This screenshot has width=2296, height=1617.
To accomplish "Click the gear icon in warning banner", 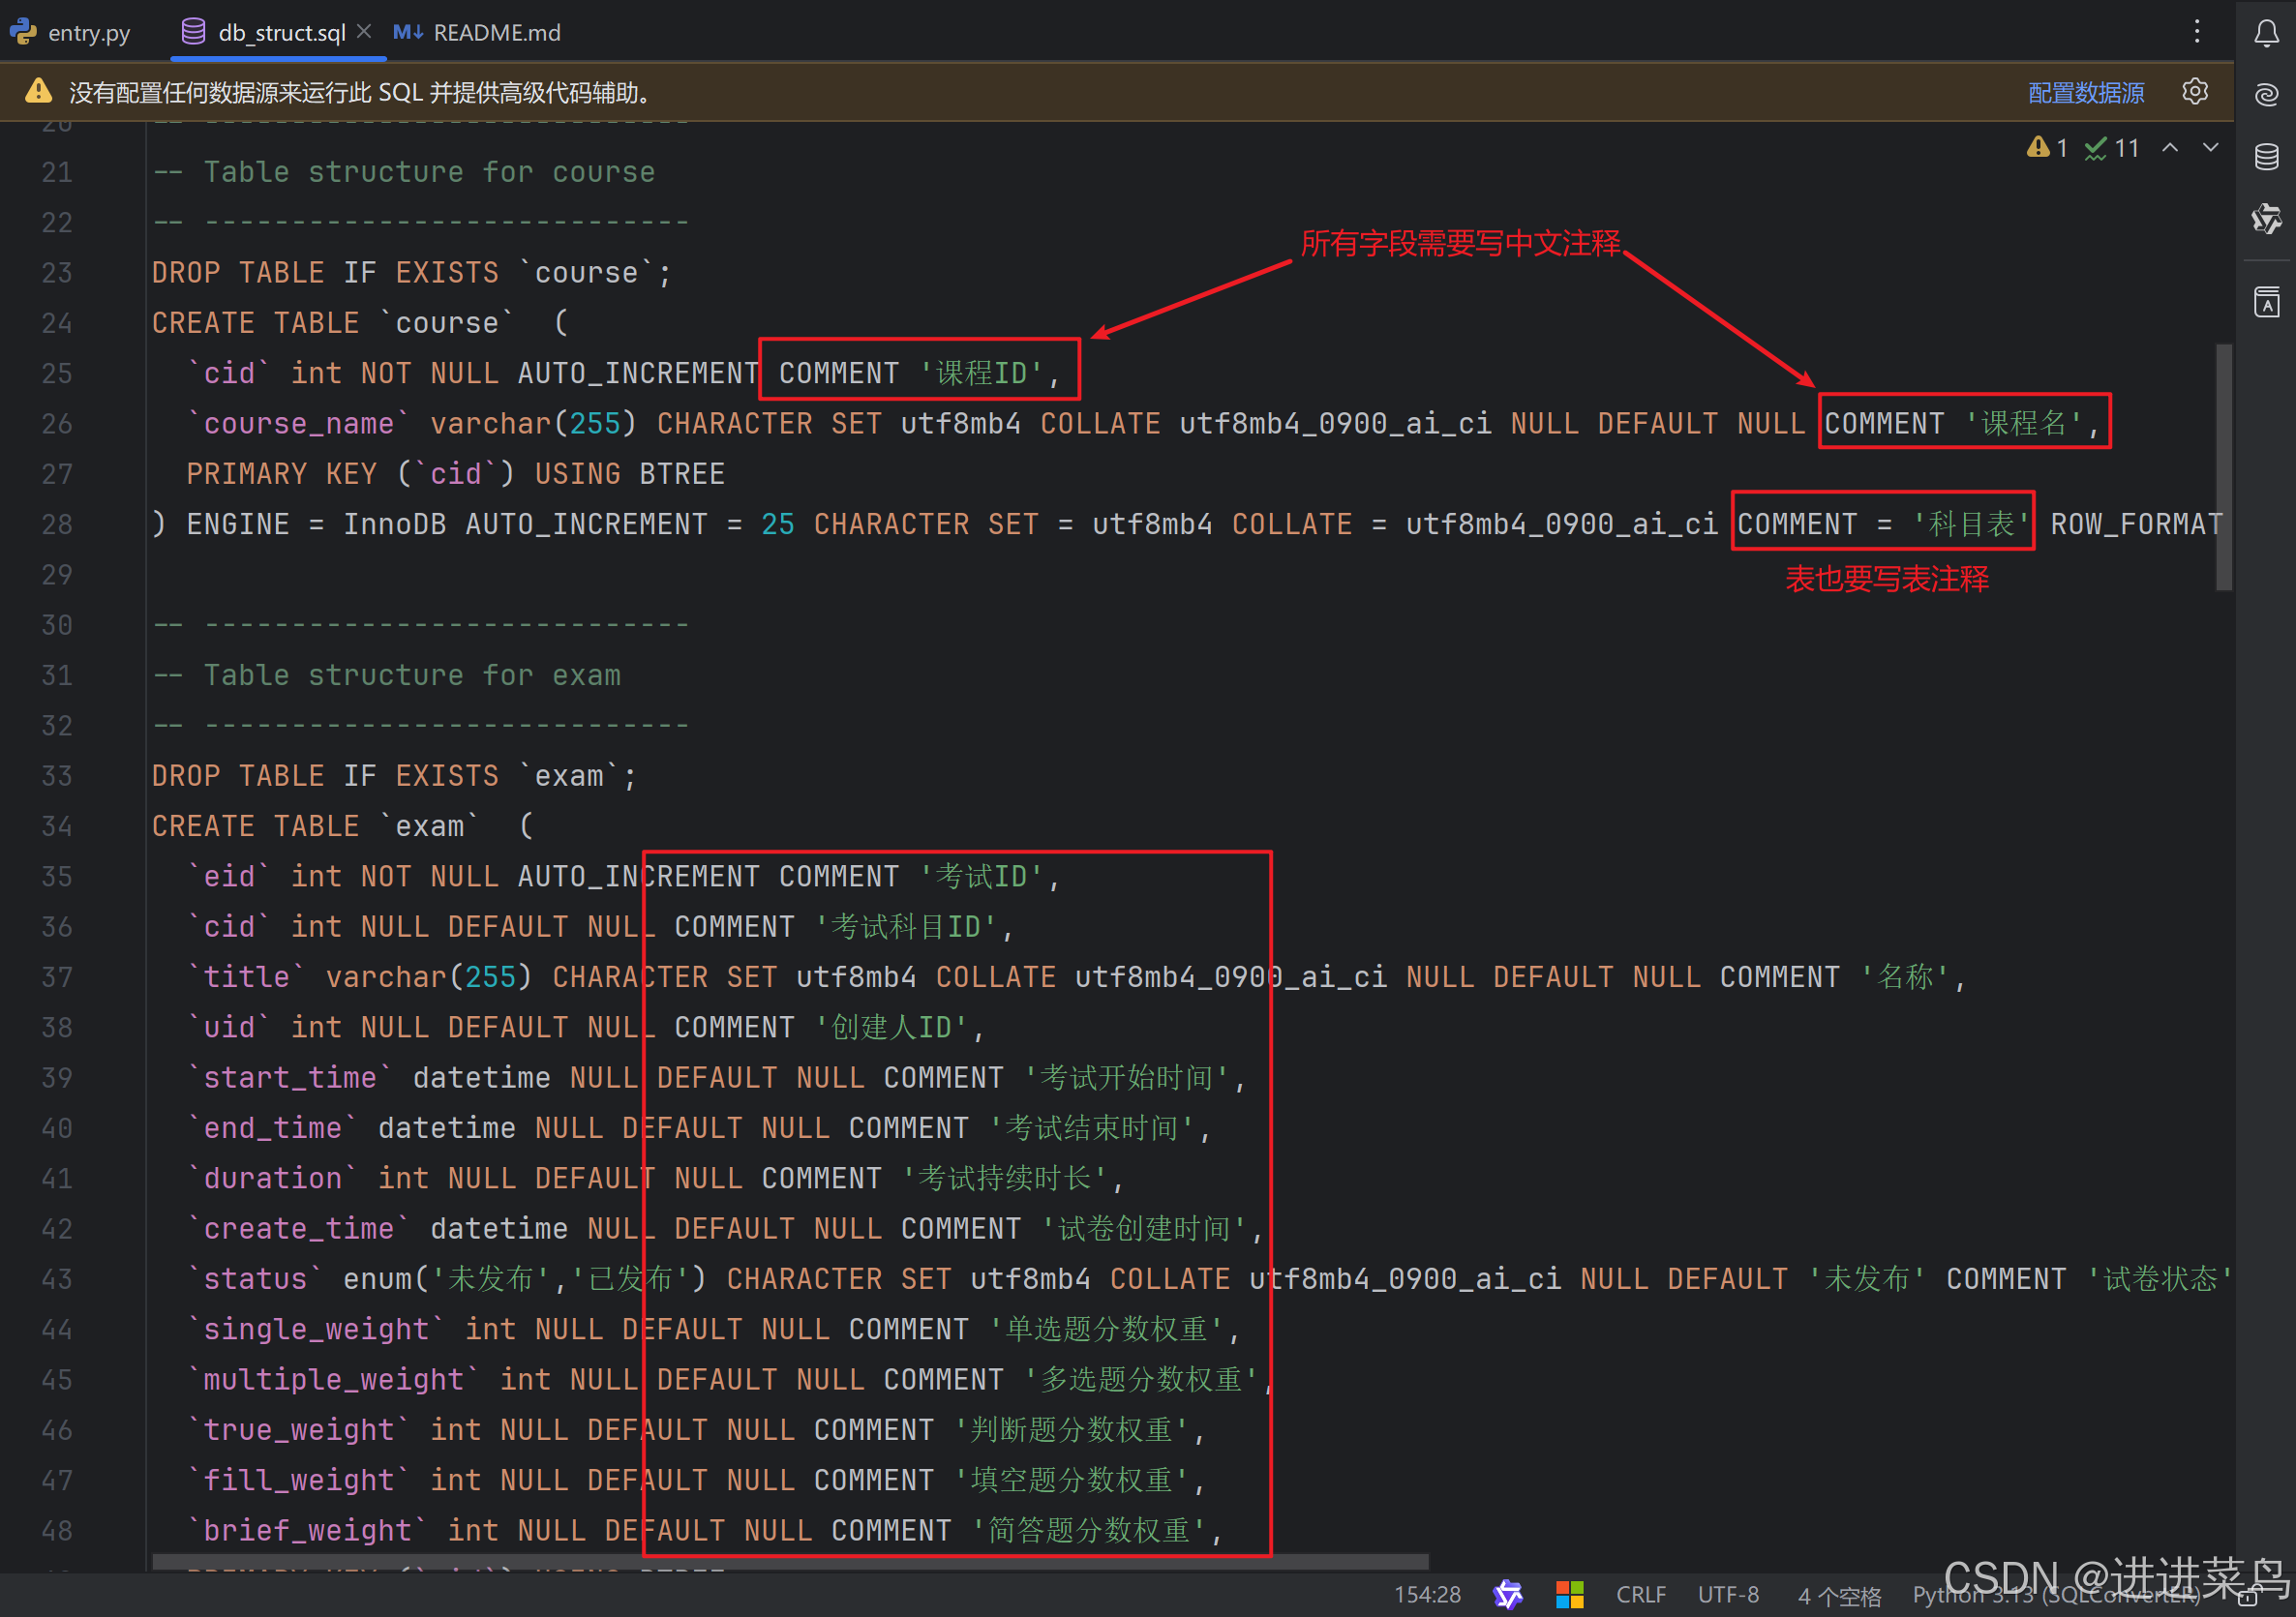I will (2194, 92).
